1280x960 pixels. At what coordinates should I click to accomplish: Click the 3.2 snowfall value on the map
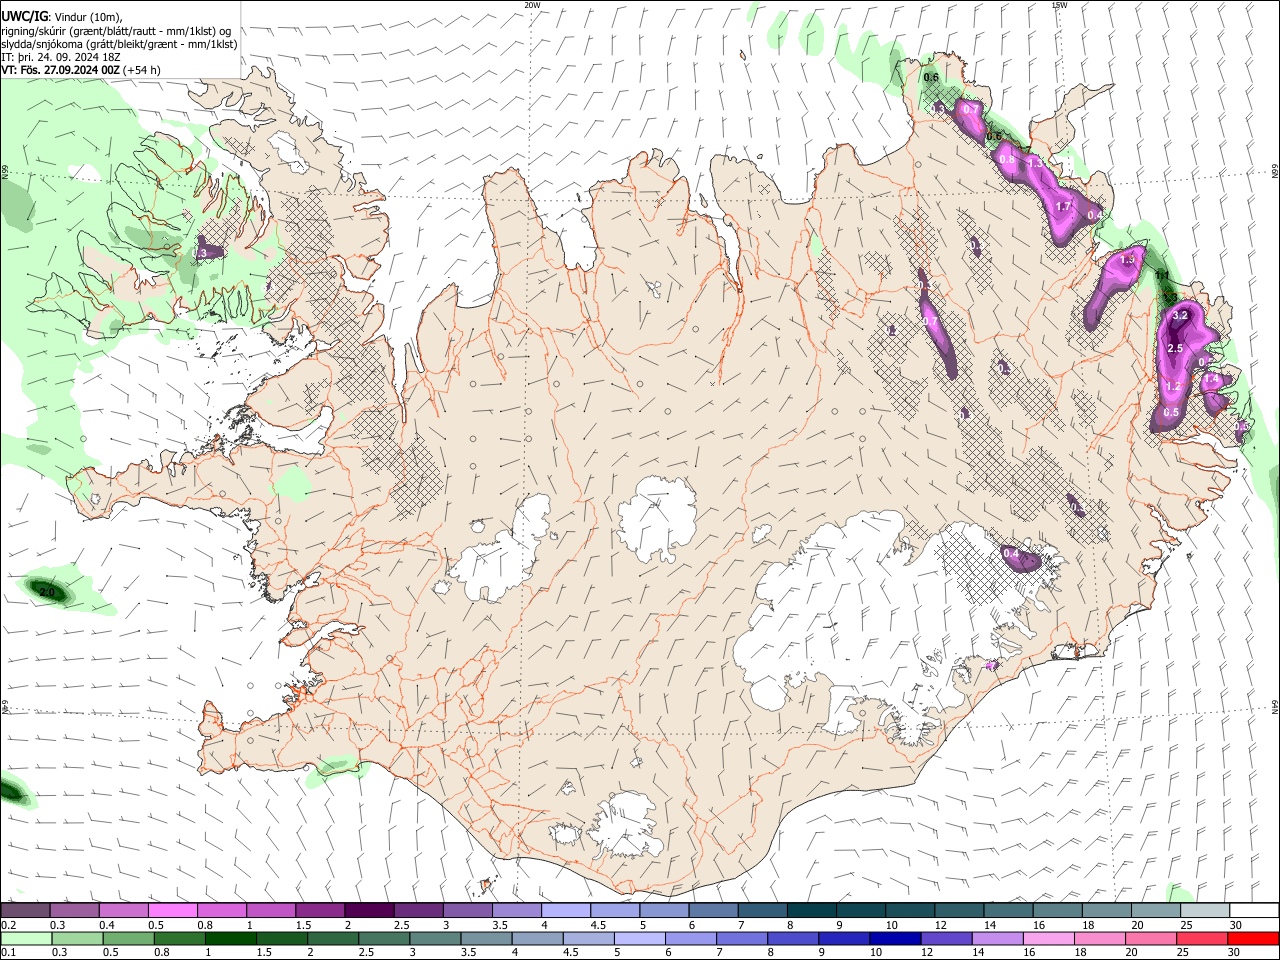click(x=1179, y=315)
